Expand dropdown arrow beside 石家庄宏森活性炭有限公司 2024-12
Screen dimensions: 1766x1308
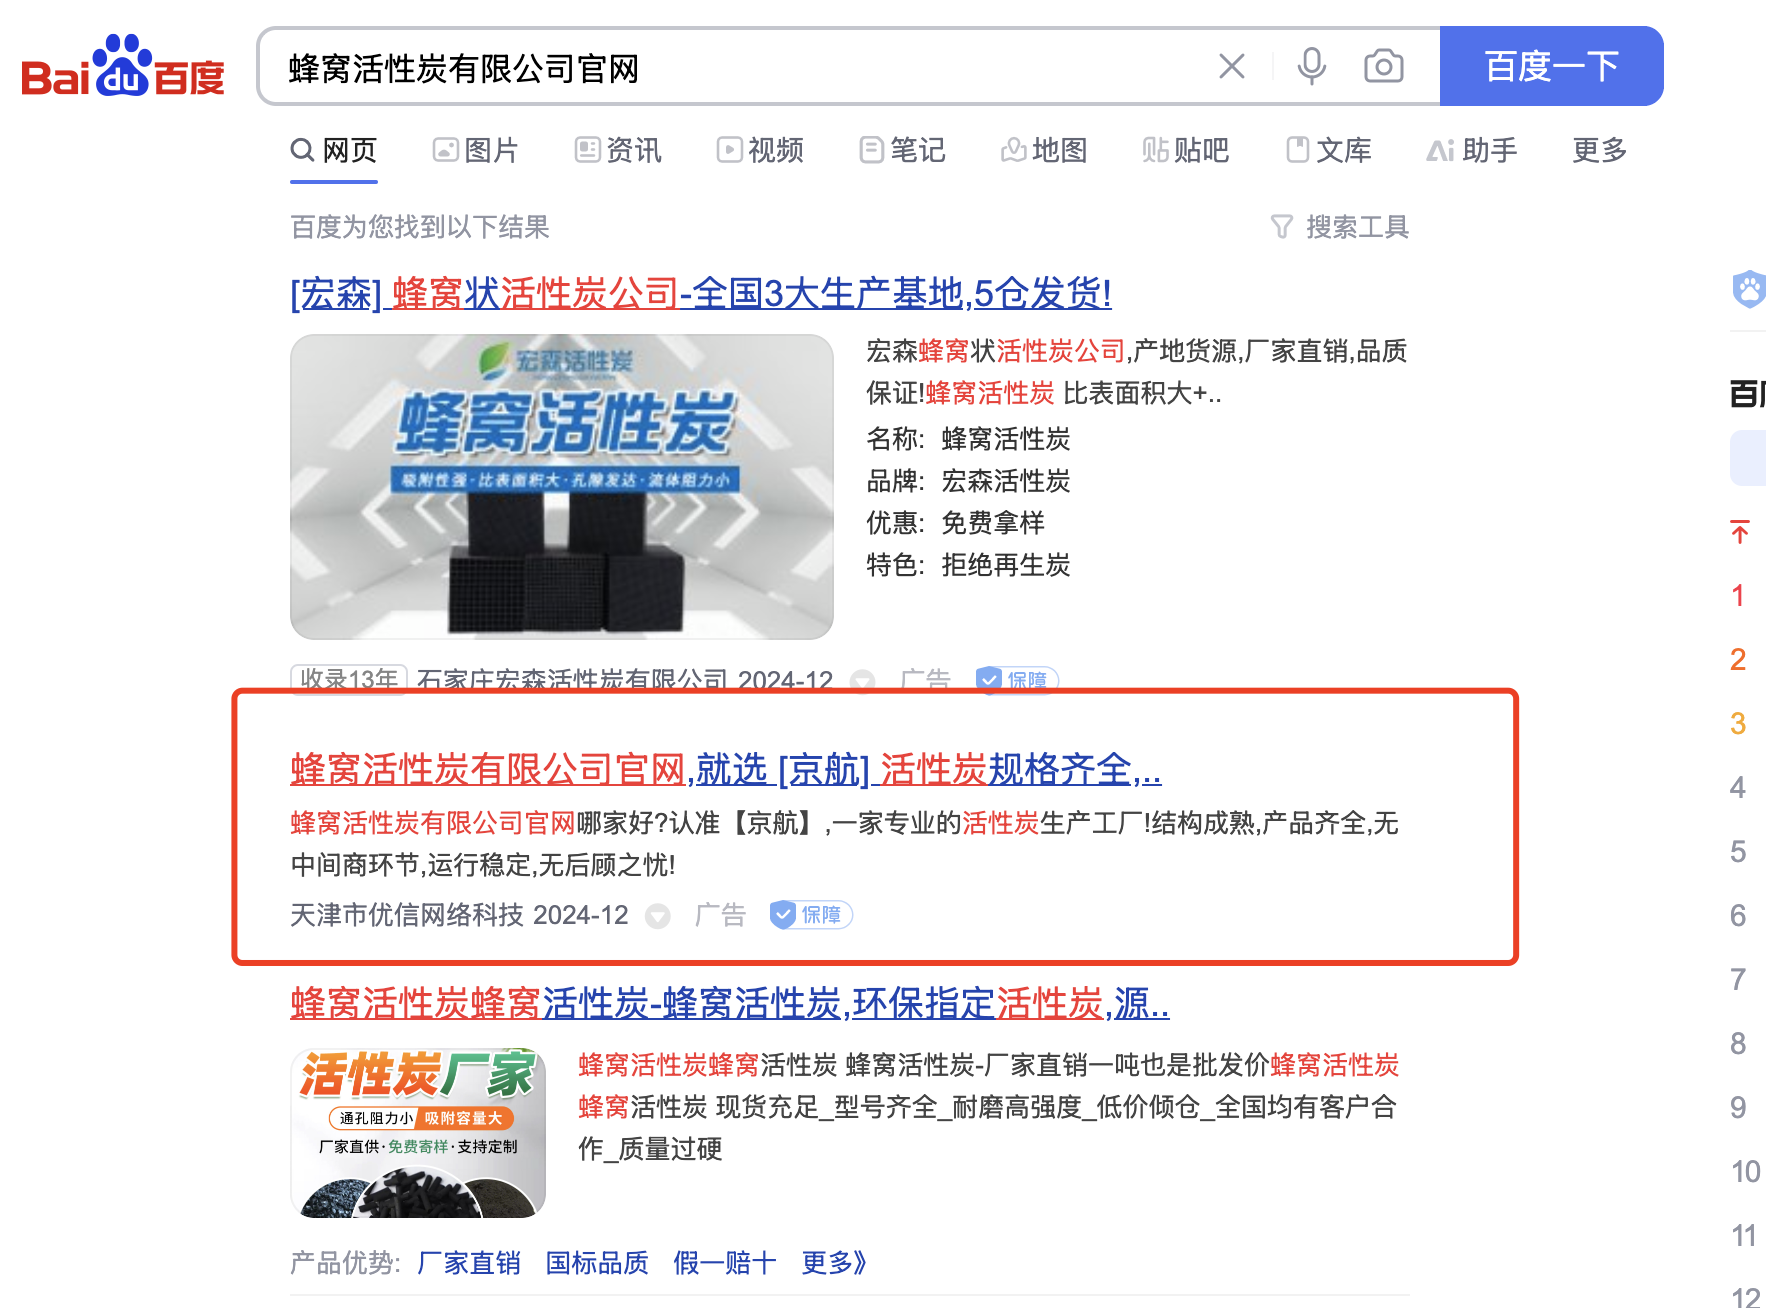click(x=862, y=681)
